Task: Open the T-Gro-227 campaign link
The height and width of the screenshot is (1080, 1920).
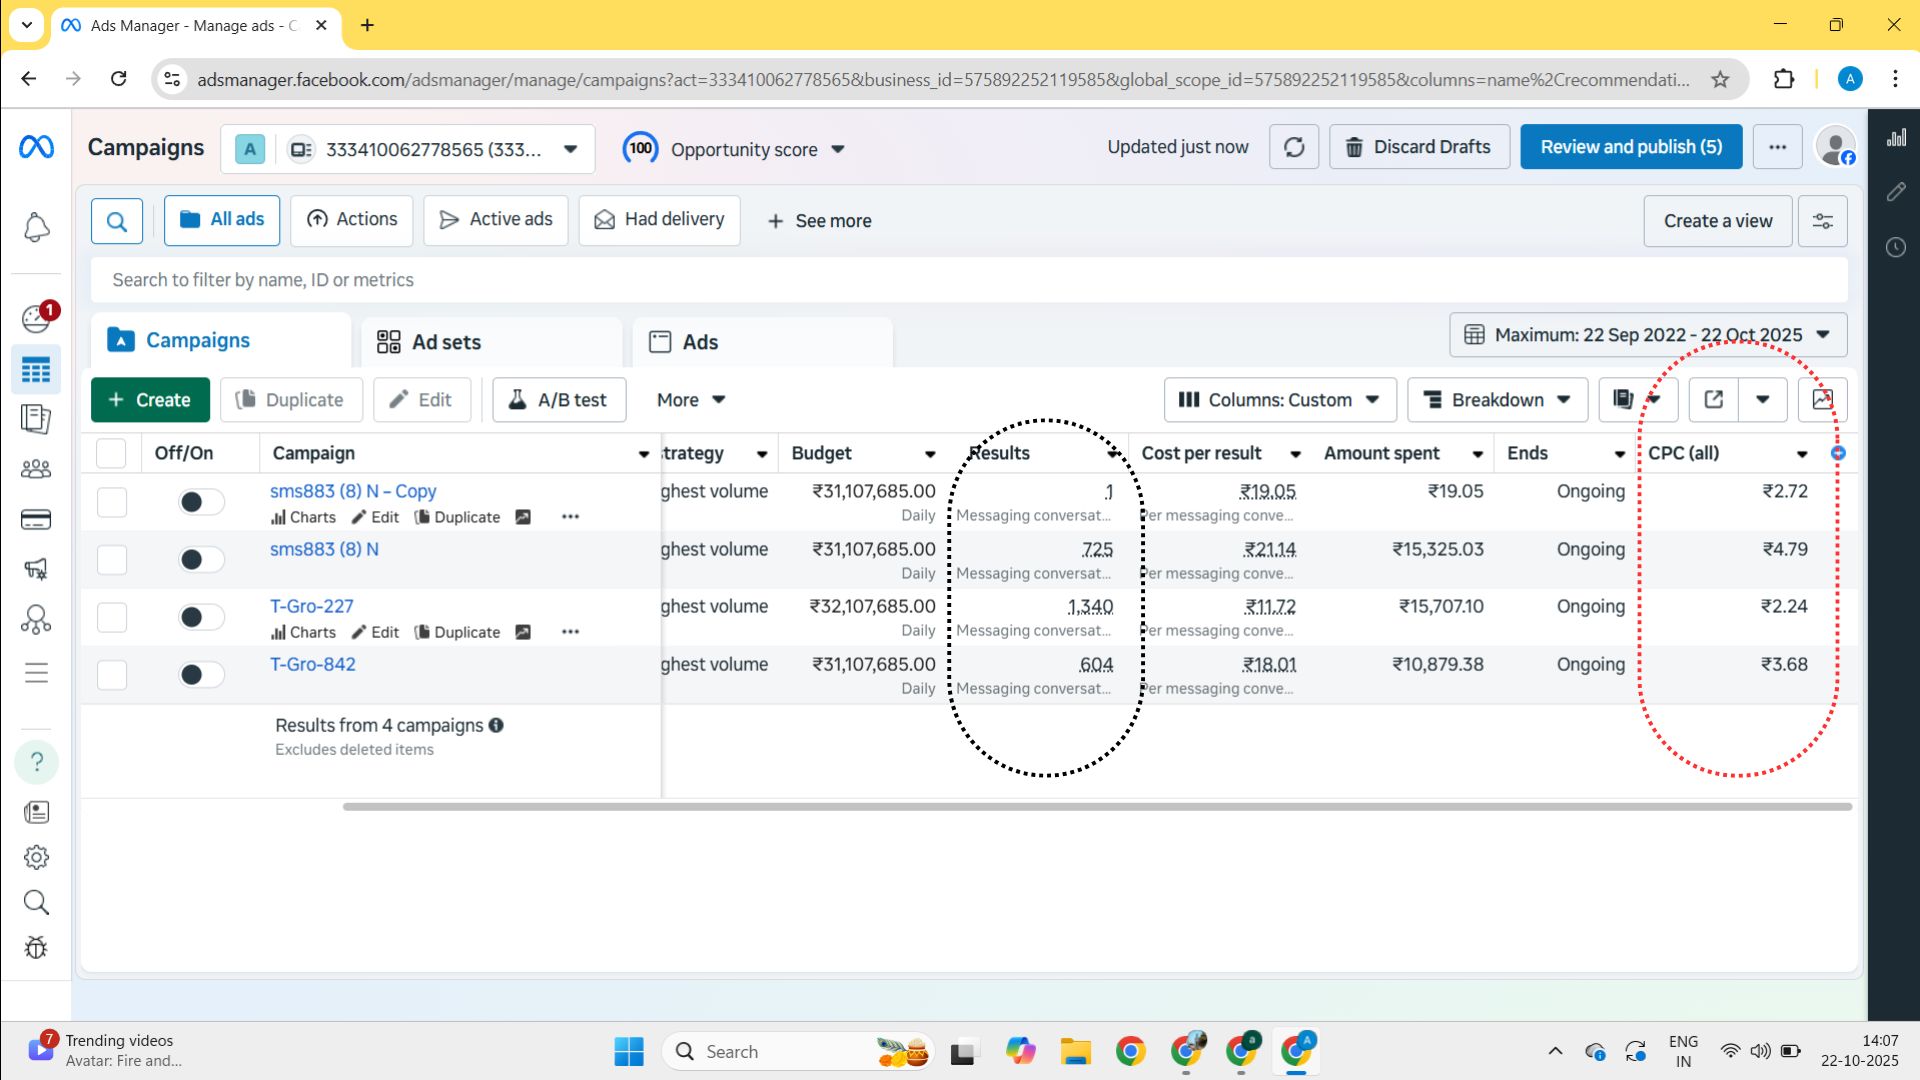Action: [x=311, y=606]
